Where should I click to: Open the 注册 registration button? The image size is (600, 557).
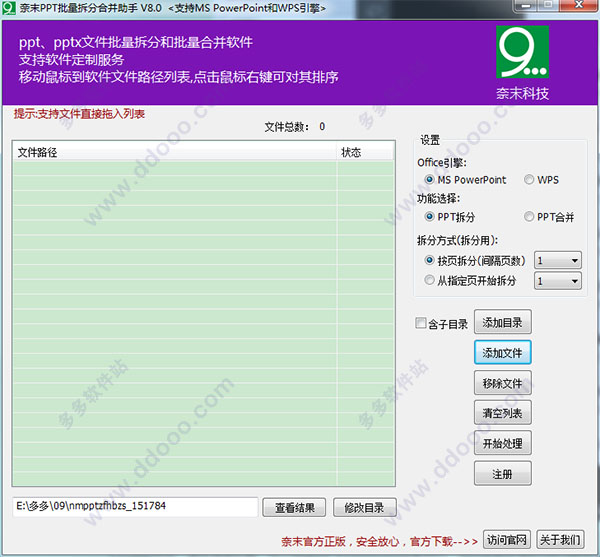pos(502,474)
